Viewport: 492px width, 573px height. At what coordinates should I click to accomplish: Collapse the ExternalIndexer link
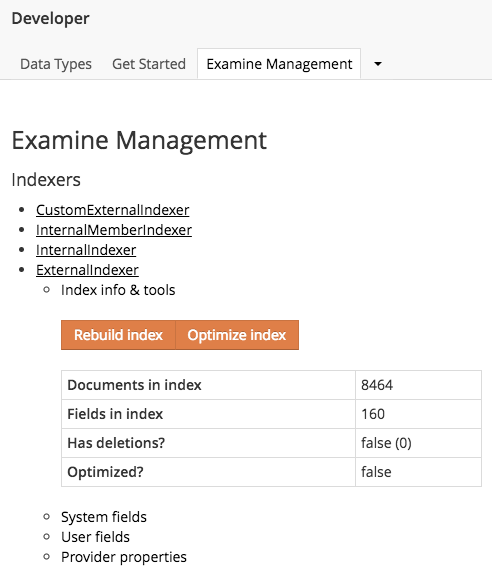coord(87,270)
